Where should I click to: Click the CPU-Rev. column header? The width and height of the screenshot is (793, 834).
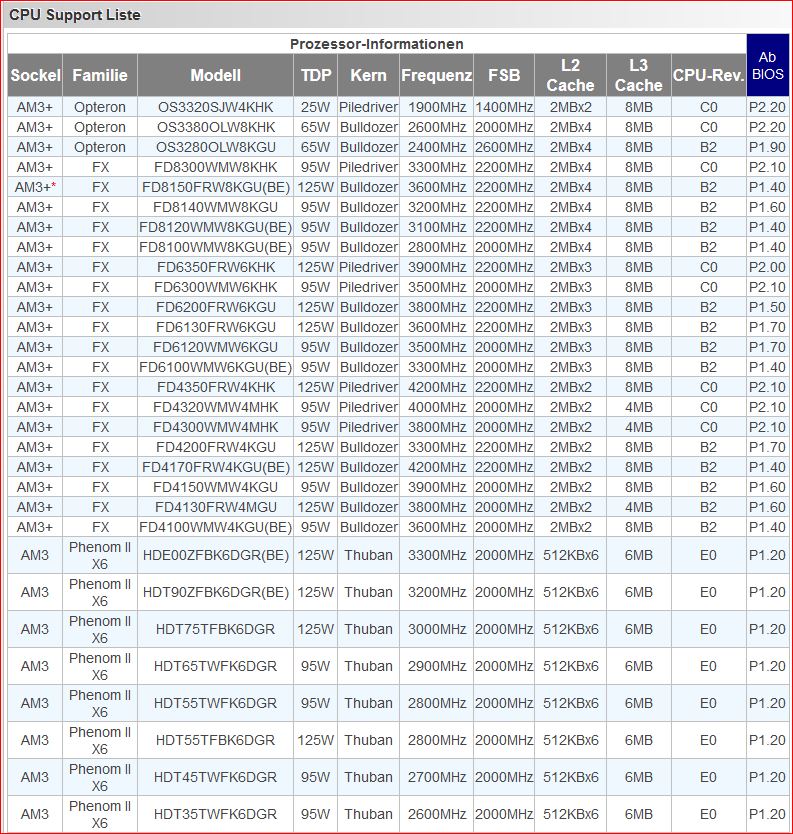[708, 75]
